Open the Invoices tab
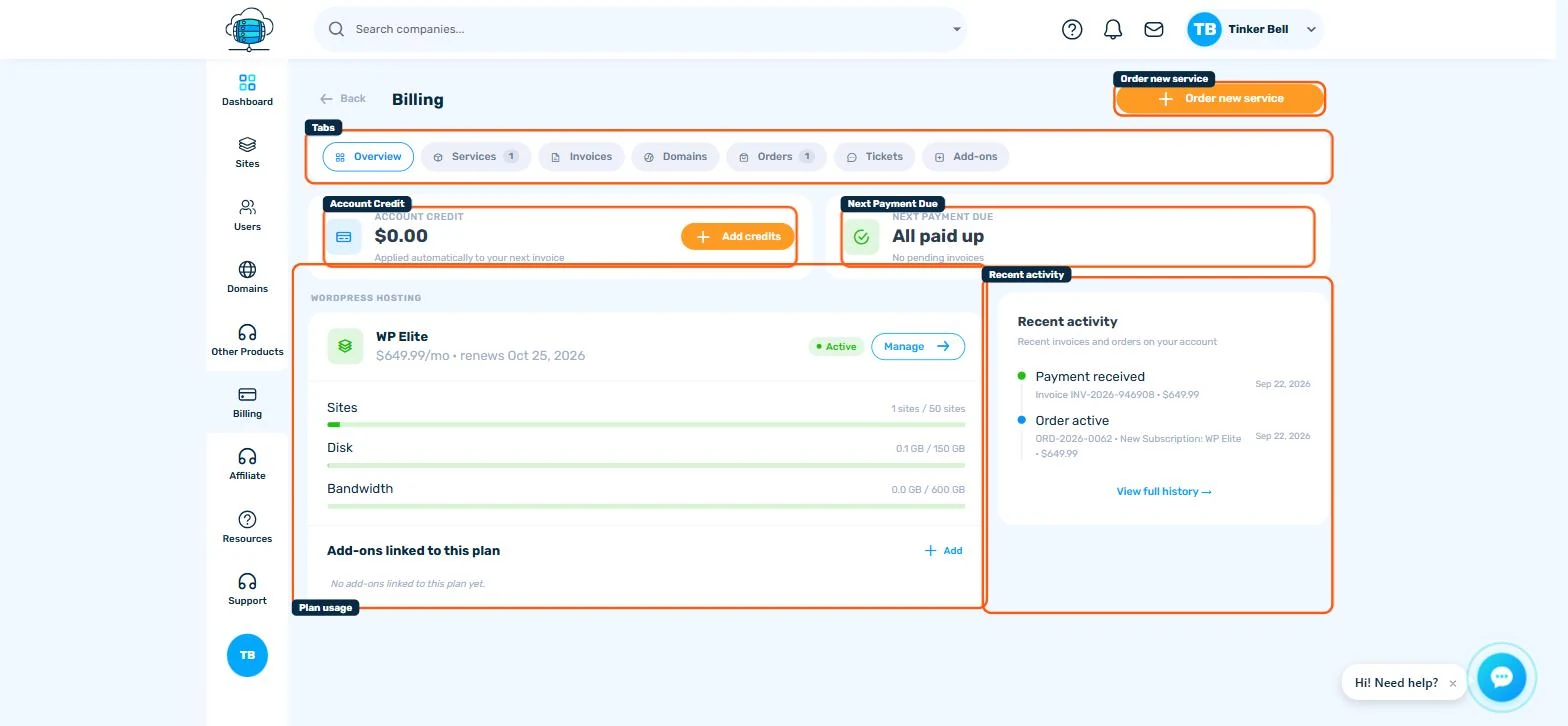Screen dimensions: 1568x726 coord(582,156)
